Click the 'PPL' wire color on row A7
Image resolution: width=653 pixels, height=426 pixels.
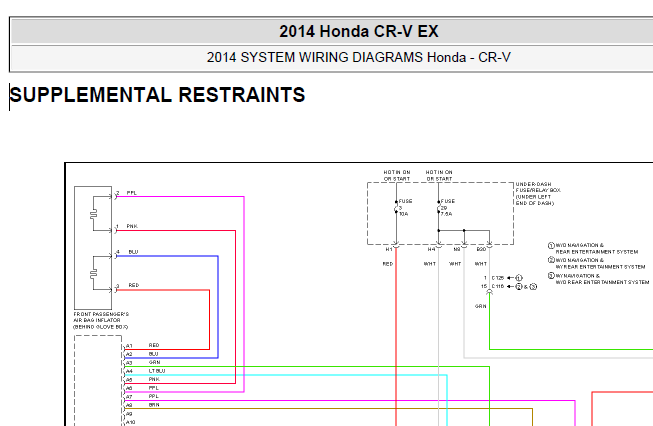click(x=153, y=397)
